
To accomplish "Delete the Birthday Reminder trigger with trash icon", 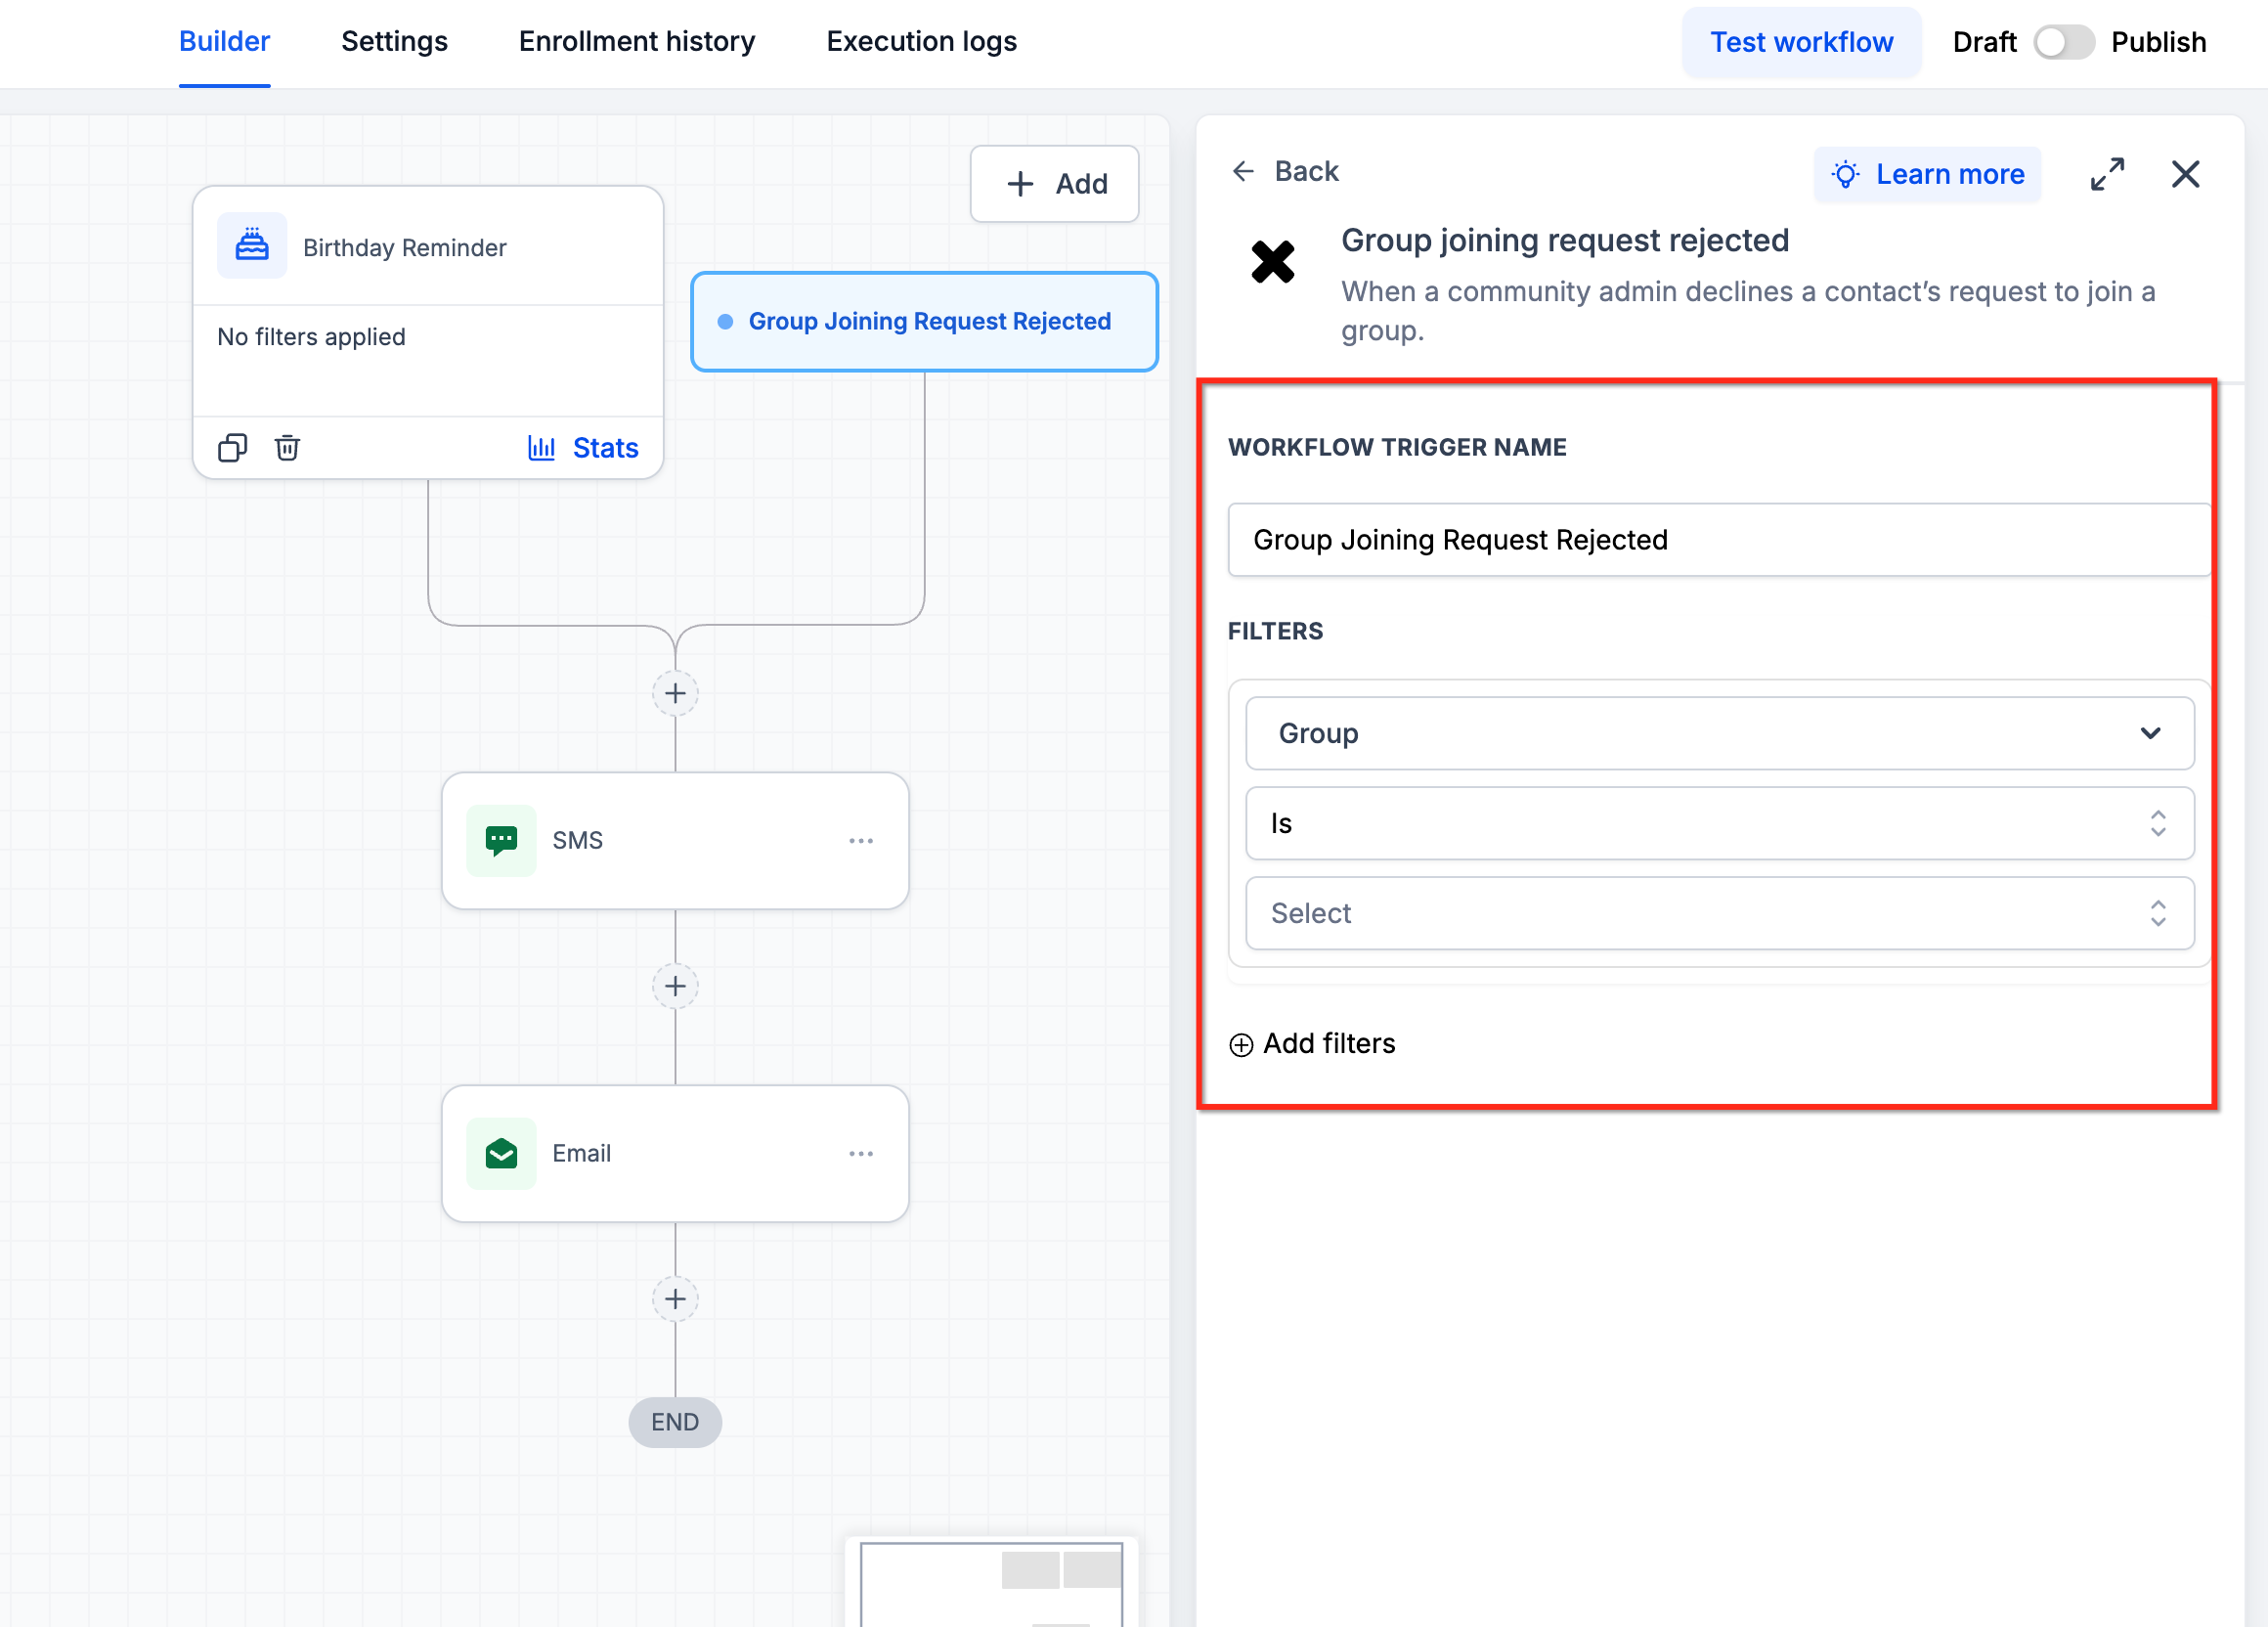I will tap(287, 447).
